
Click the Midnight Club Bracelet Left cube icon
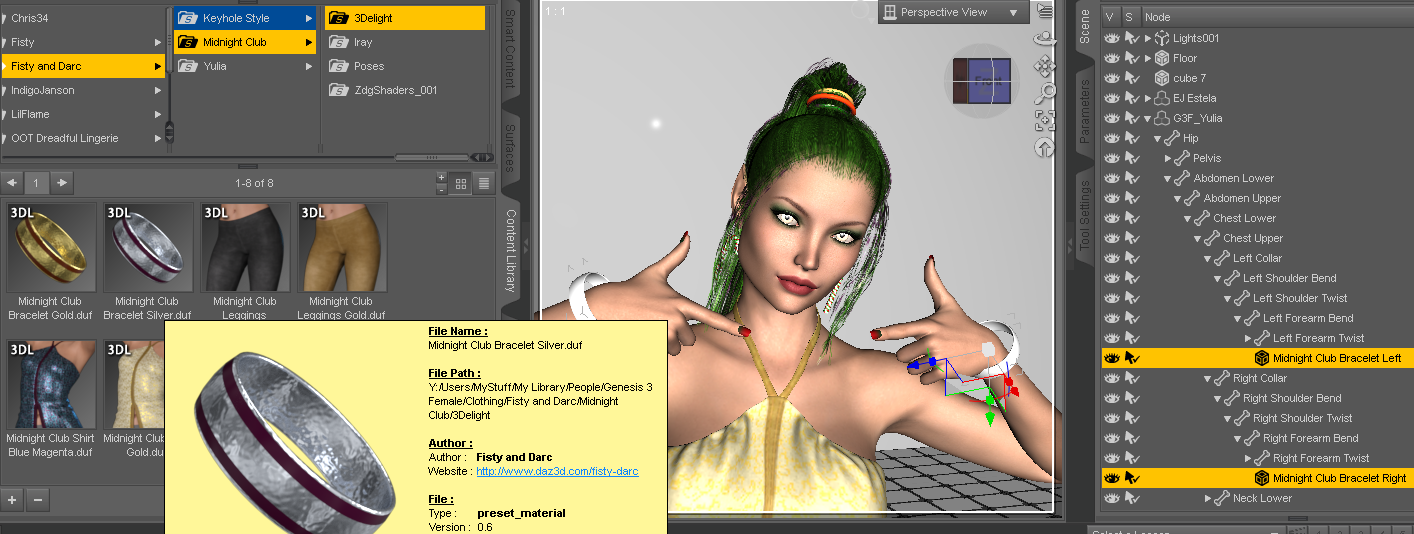click(x=1262, y=358)
